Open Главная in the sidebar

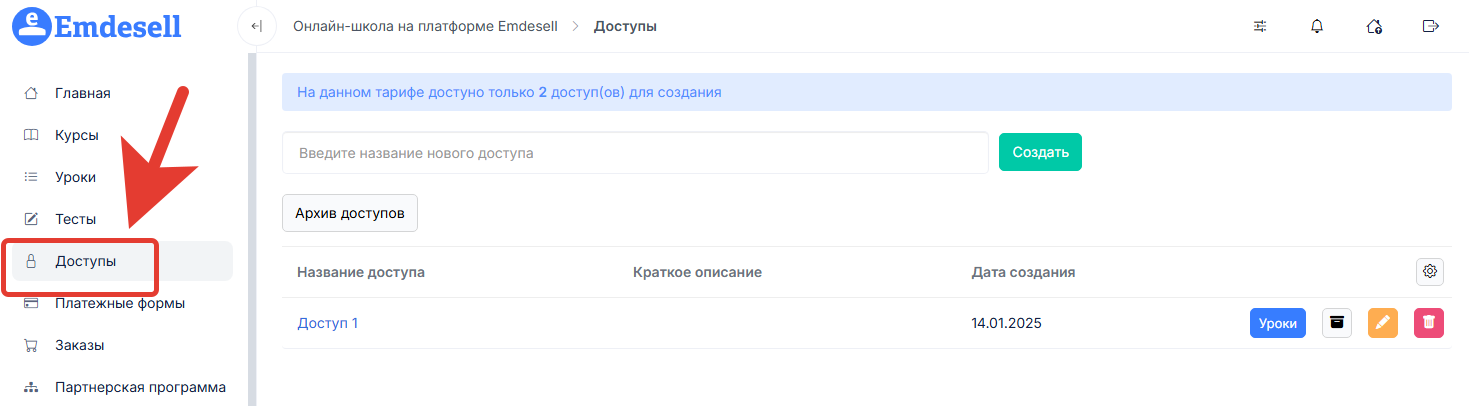click(x=82, y=93)
